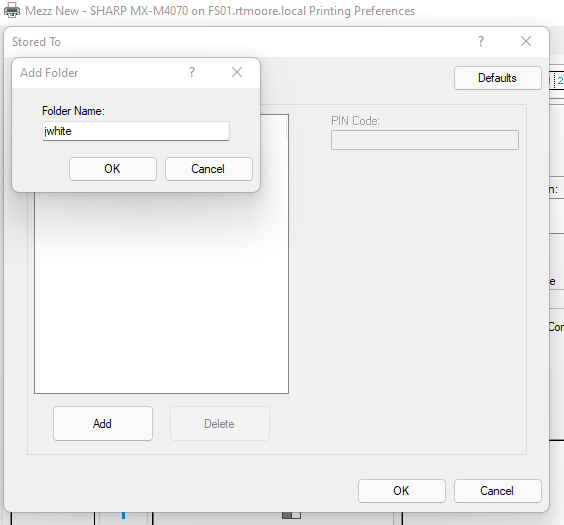
Task: Close the Add Folder dialog
Action: 237,72
